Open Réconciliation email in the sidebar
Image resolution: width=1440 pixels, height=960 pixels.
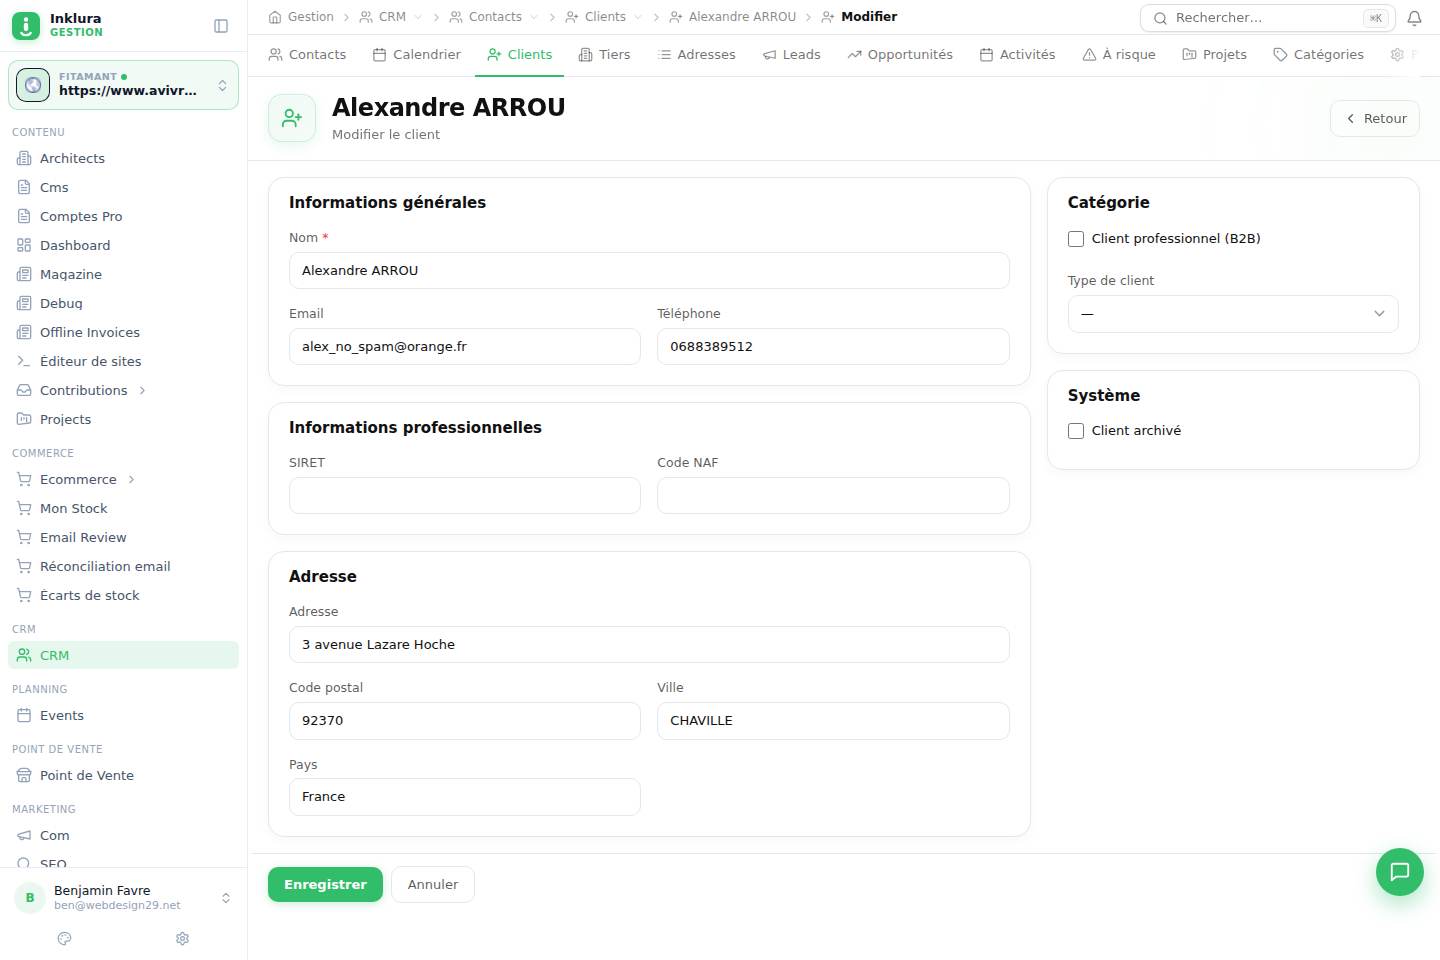[123, 566]
